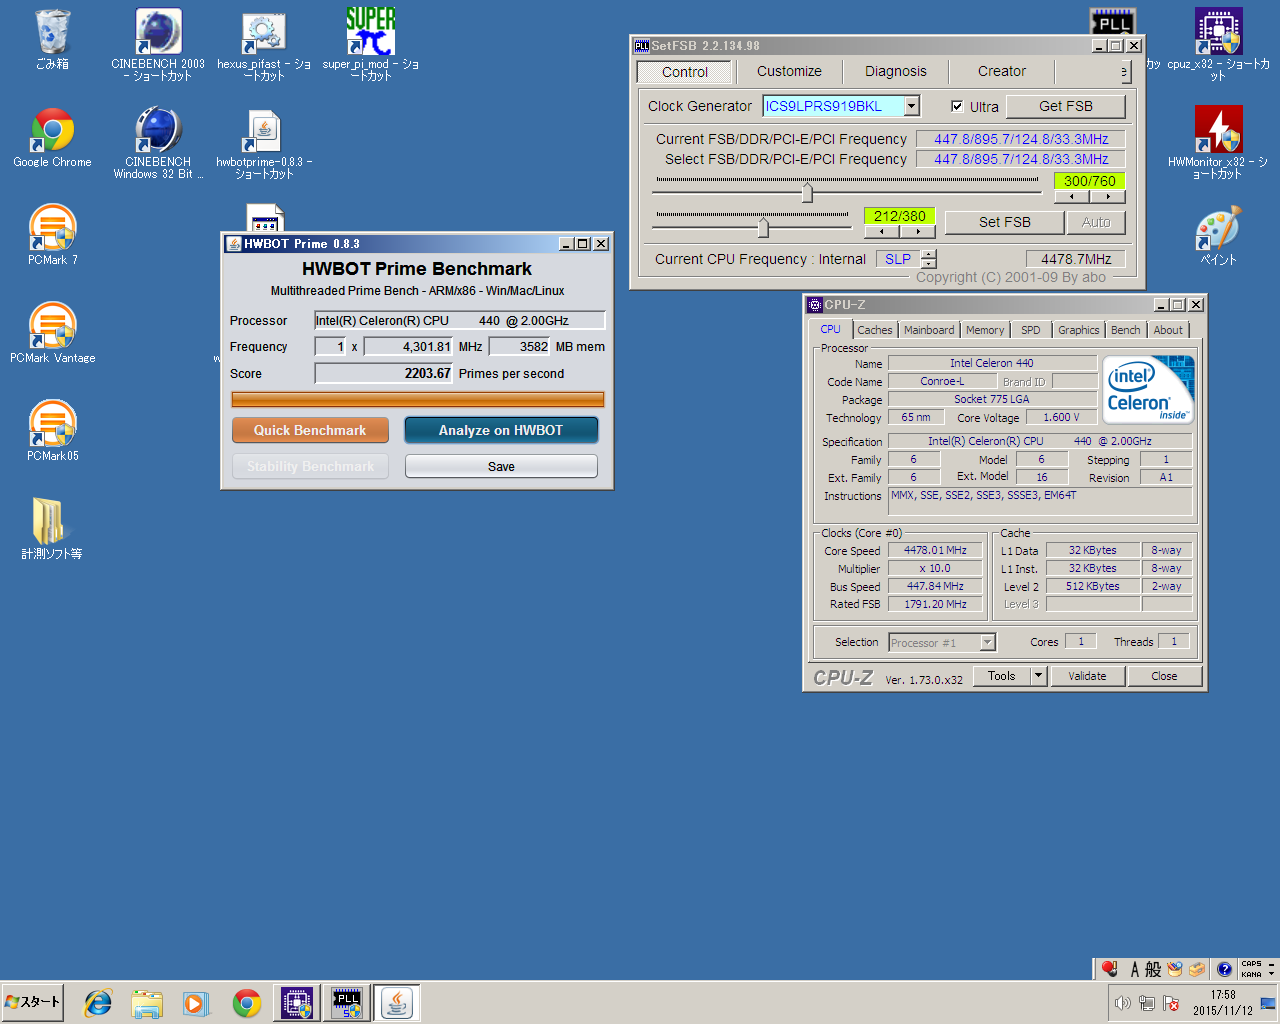Click Analyze on HWBOT button

tap(501, 430)
